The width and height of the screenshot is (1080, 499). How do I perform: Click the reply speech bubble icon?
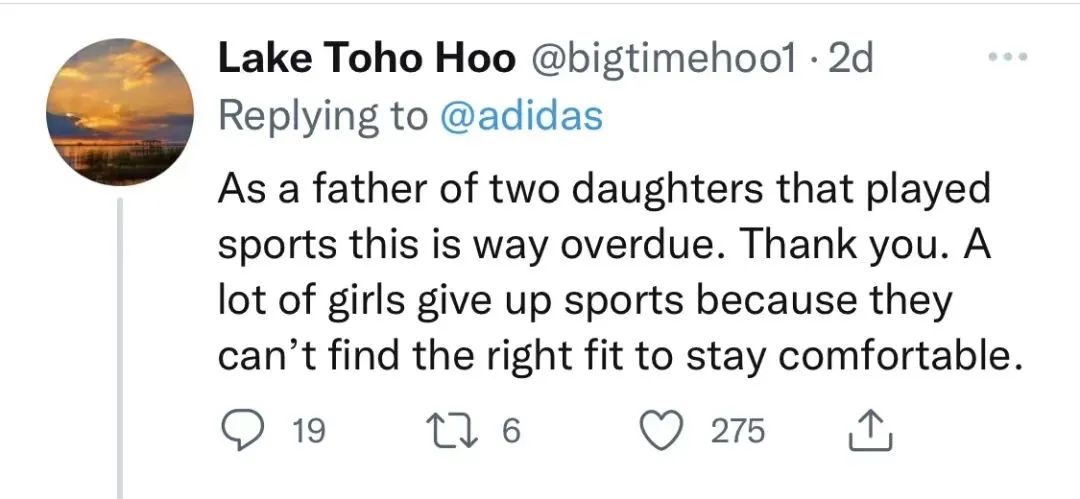pyautogui.click(x=240, y=431)
